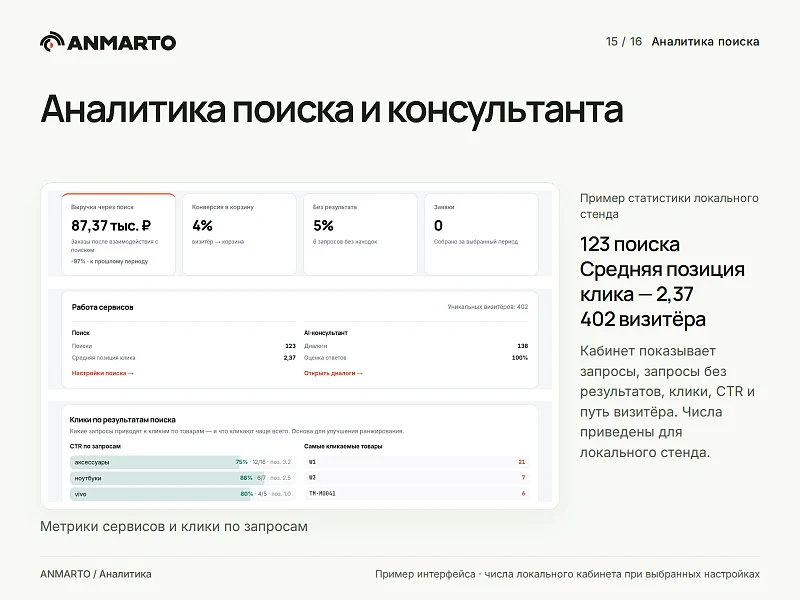The image size is (800, 600).
Task: Click the «-97% · к прошлому периоду» note
Action: pos(109,261)
